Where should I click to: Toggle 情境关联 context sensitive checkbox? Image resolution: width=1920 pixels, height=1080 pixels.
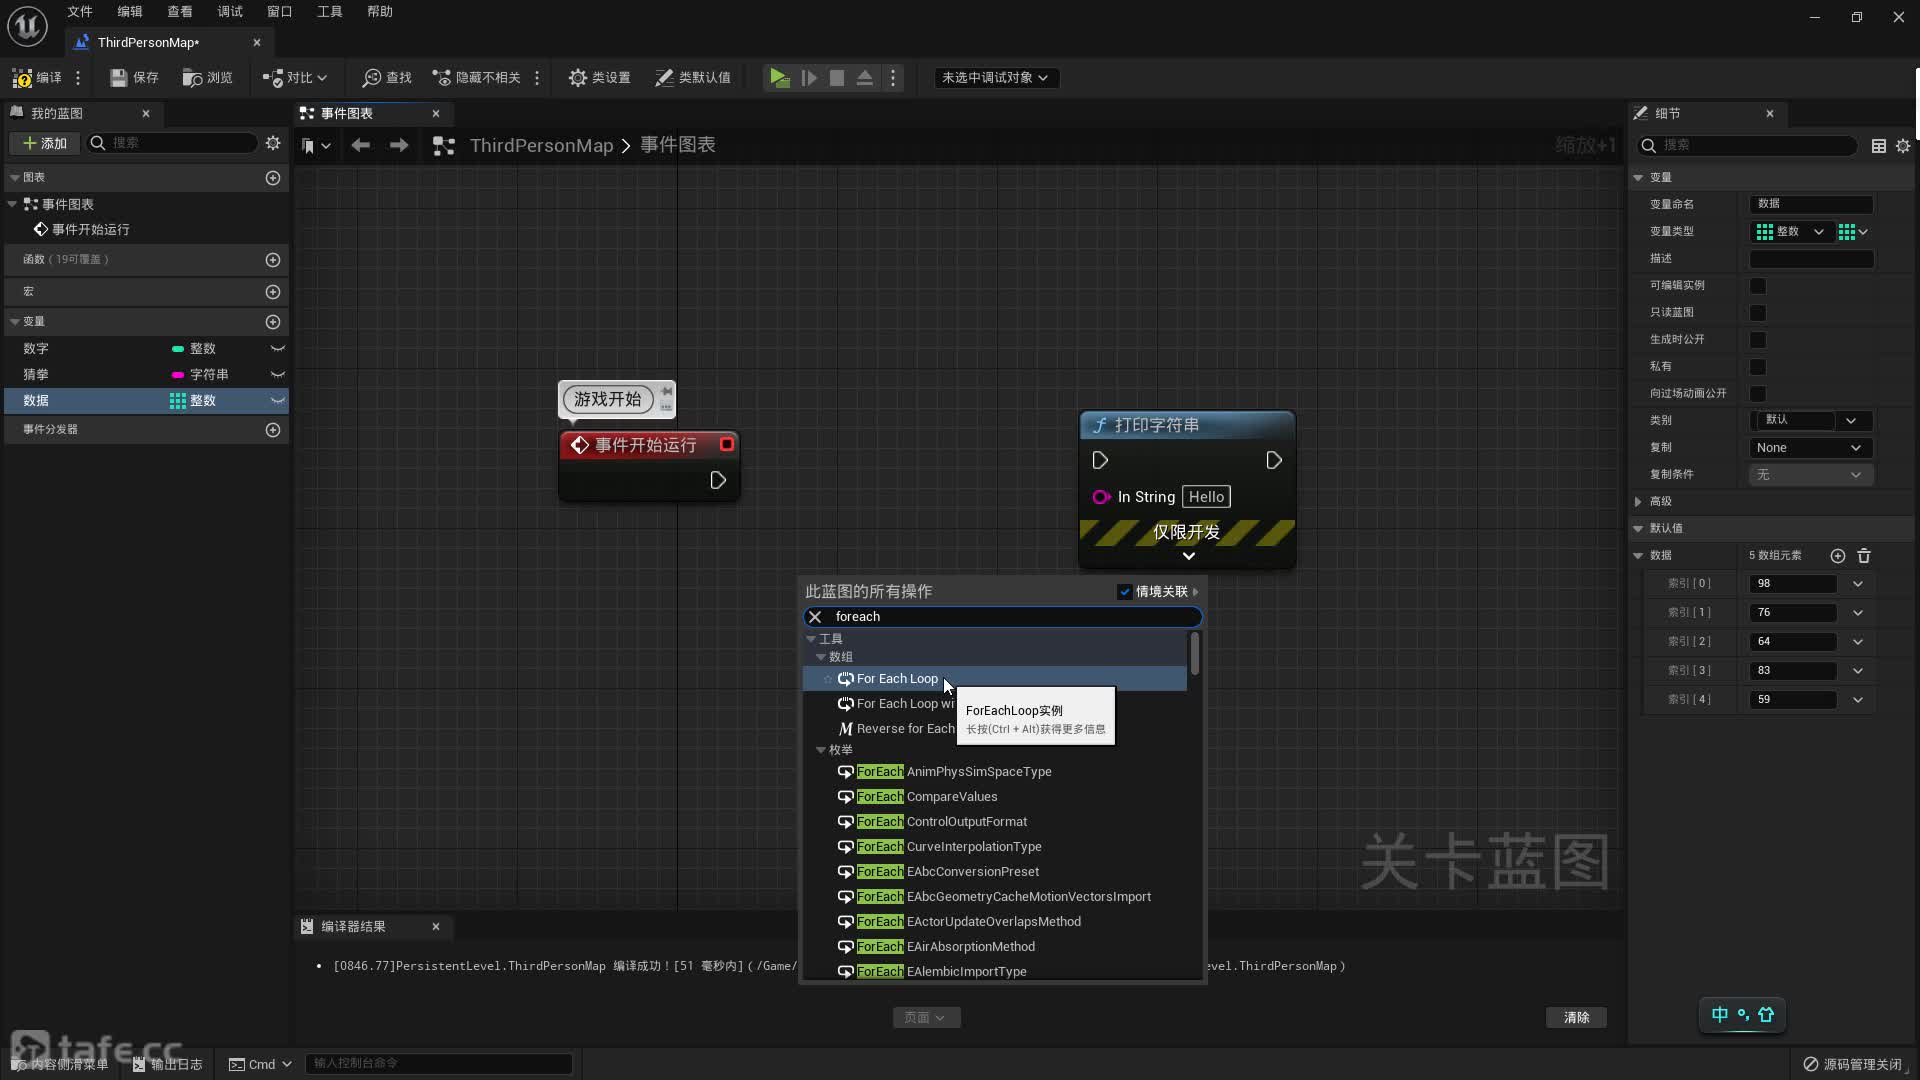click(x=1125, y=592)
